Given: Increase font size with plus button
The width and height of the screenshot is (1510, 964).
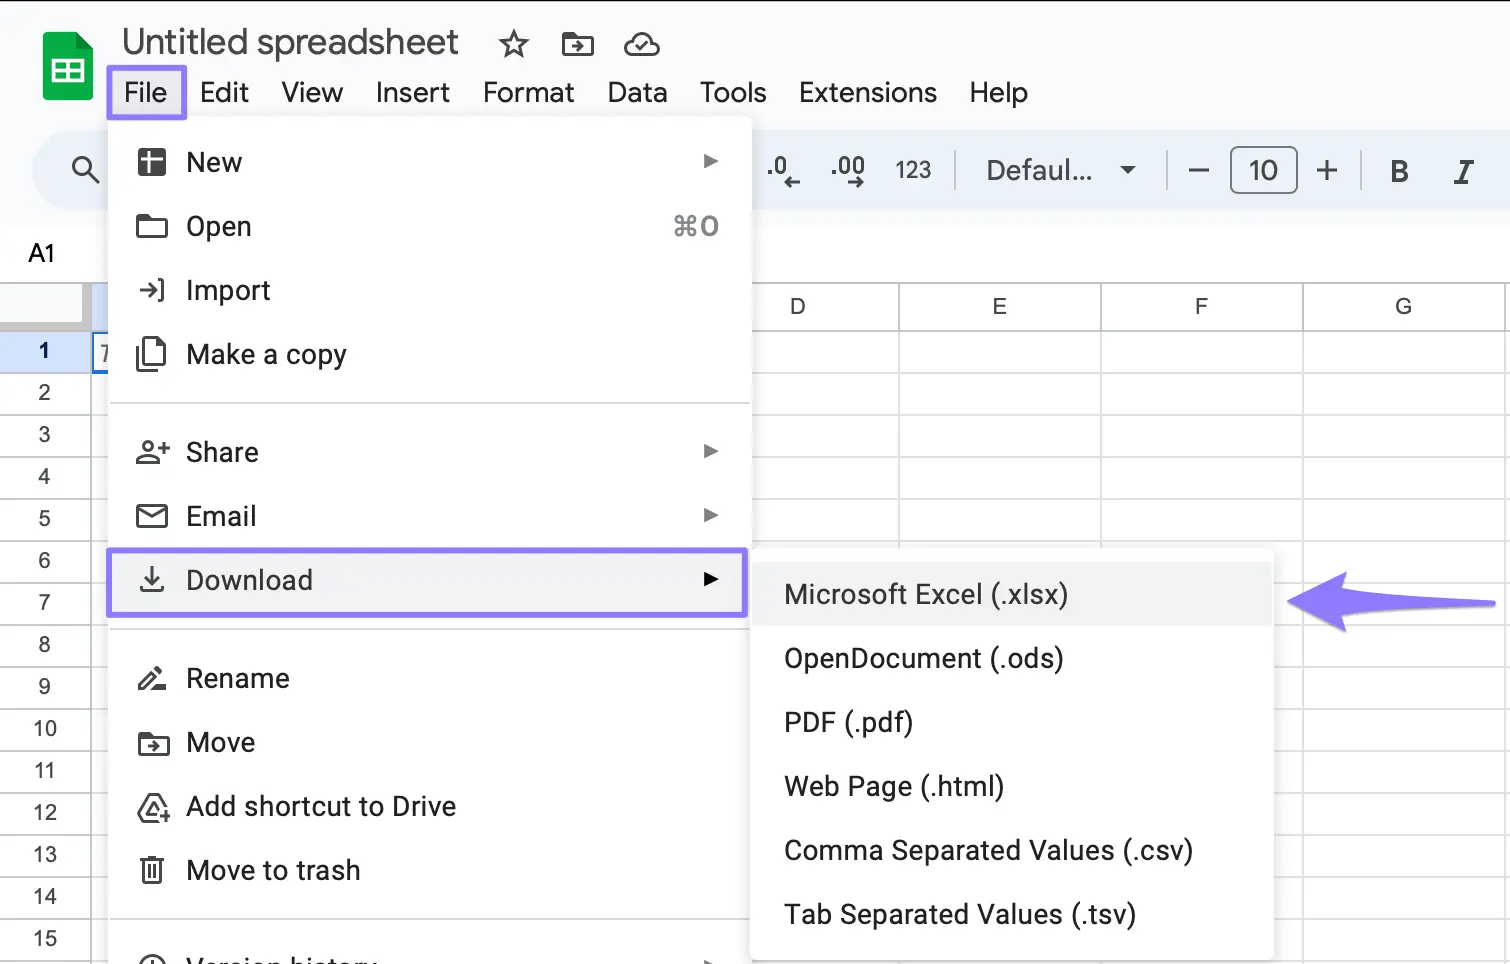Looking at the screenshot, I should (x=1327, y=170).
